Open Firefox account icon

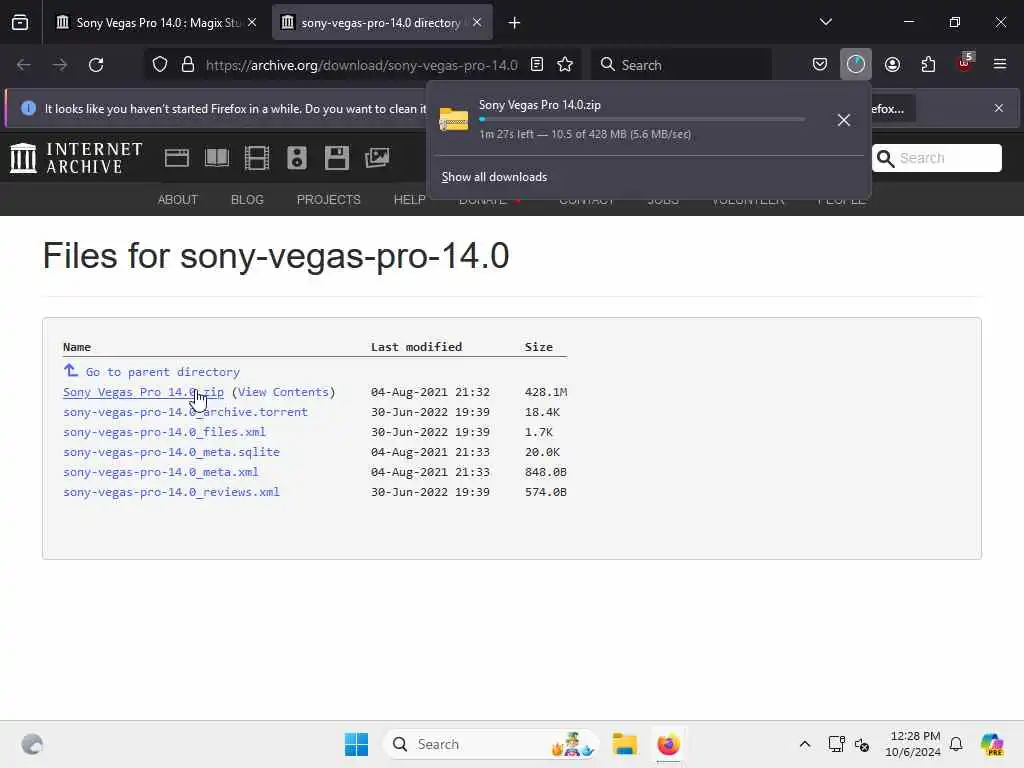click(892, 65)
